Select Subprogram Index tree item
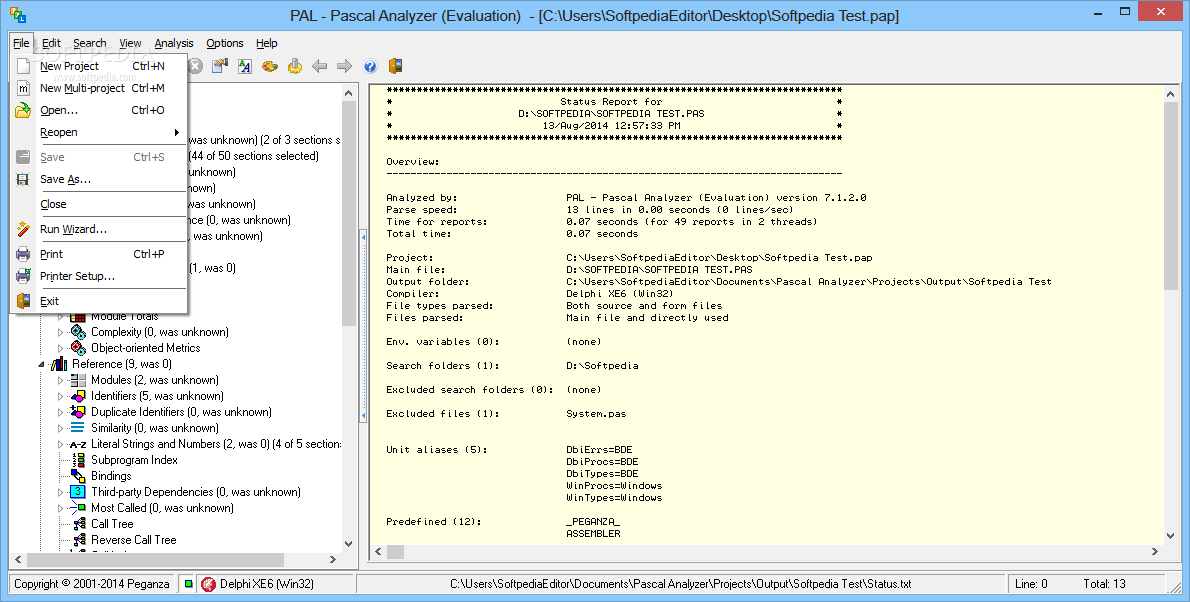This screenshot has height=602, width=1190. 134,460
